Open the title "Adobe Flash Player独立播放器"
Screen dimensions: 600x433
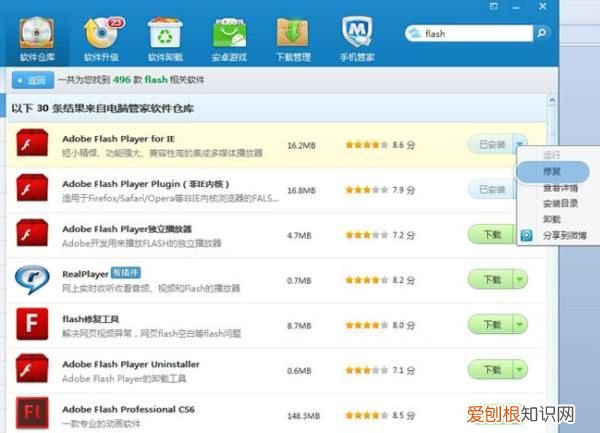127,229
